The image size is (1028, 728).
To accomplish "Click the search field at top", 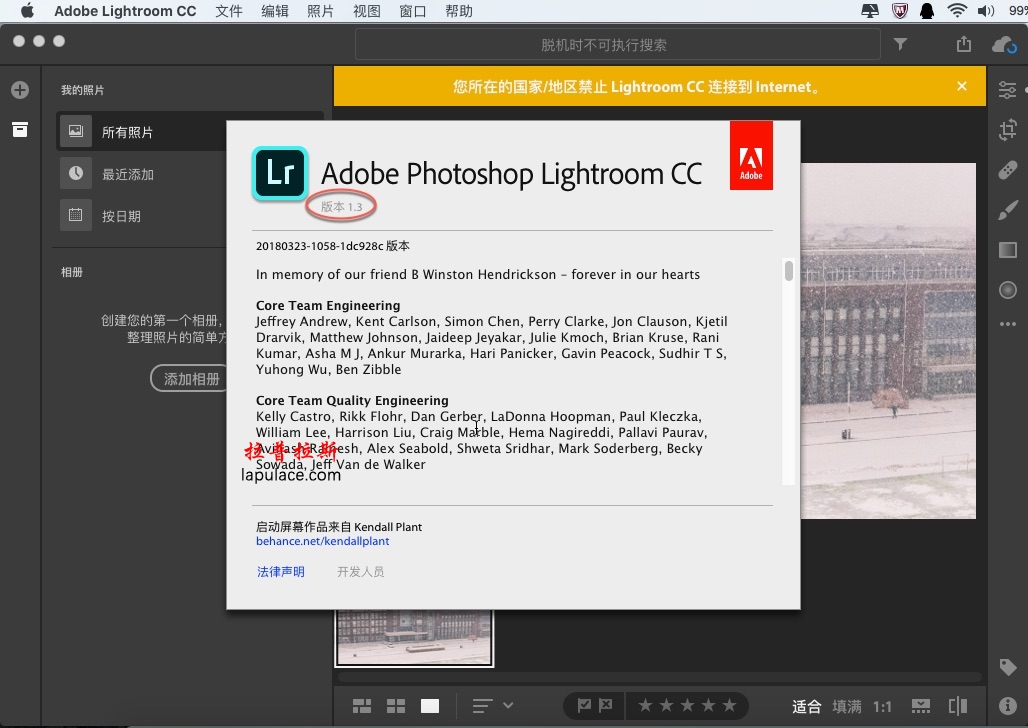I will (x=617, y=45).
